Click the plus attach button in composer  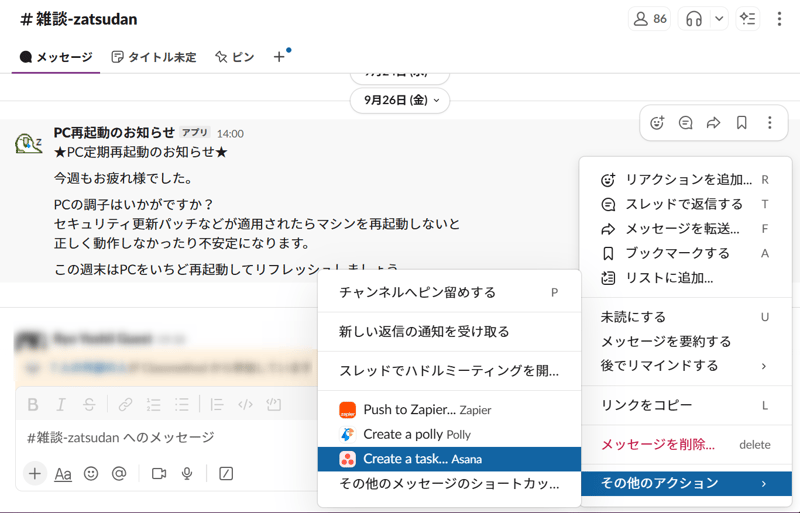(35, 473)
